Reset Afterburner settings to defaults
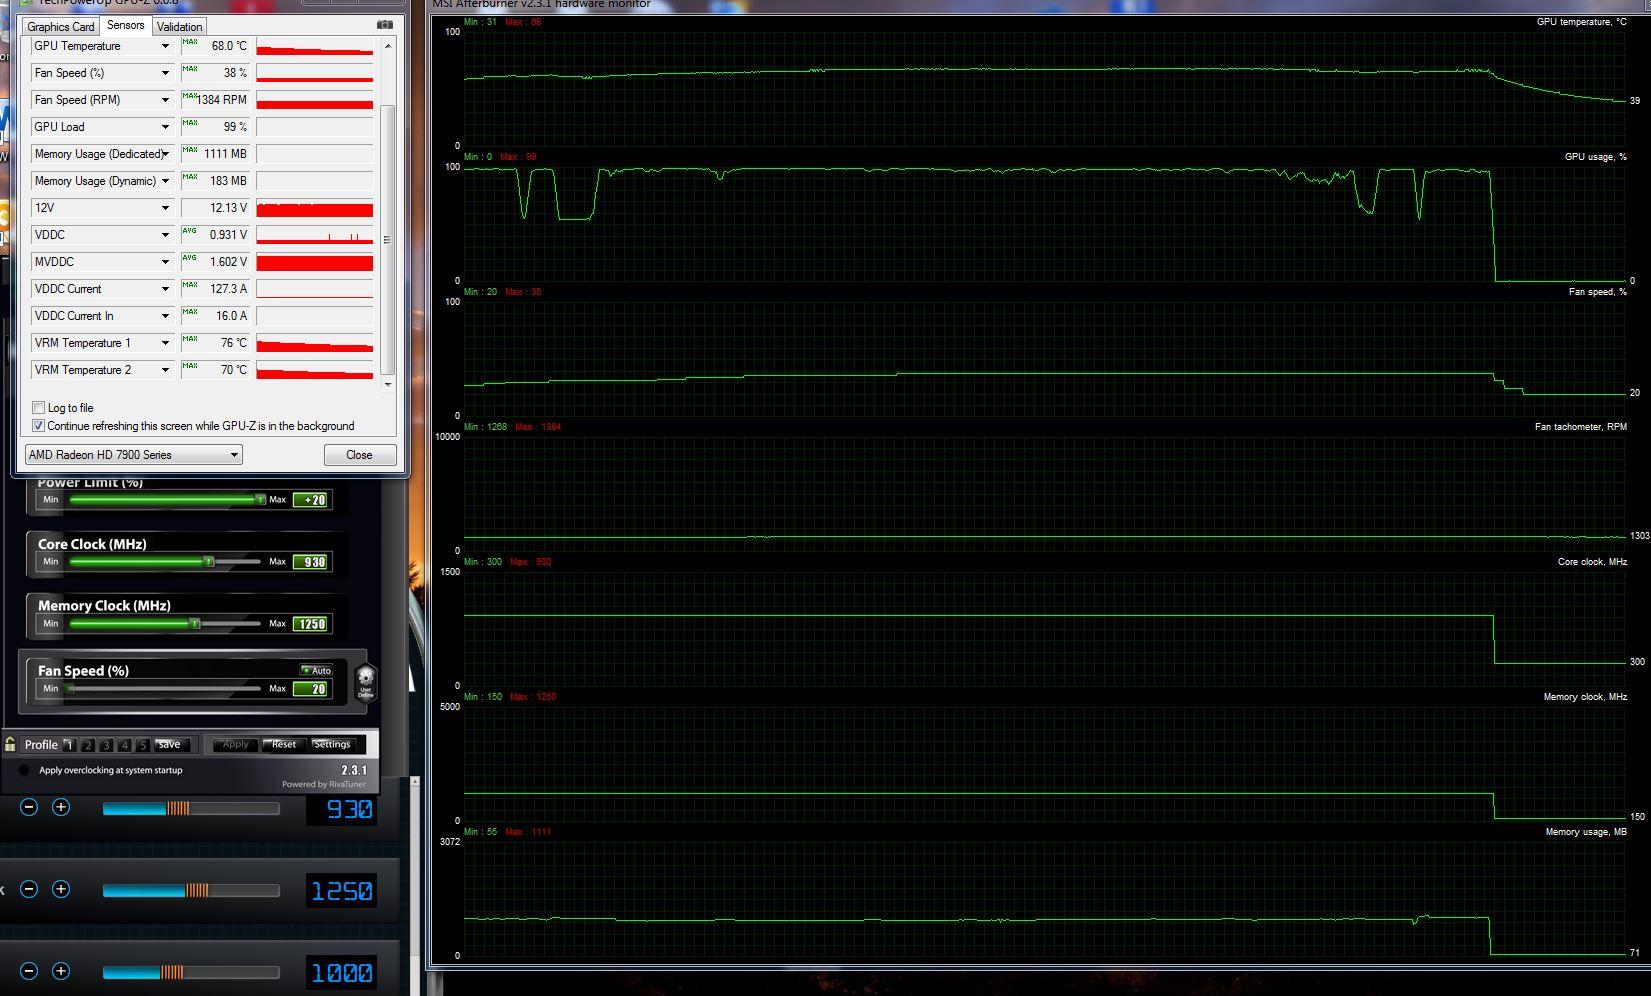Viewport: 1651px width, 996px height. [284, 745]
